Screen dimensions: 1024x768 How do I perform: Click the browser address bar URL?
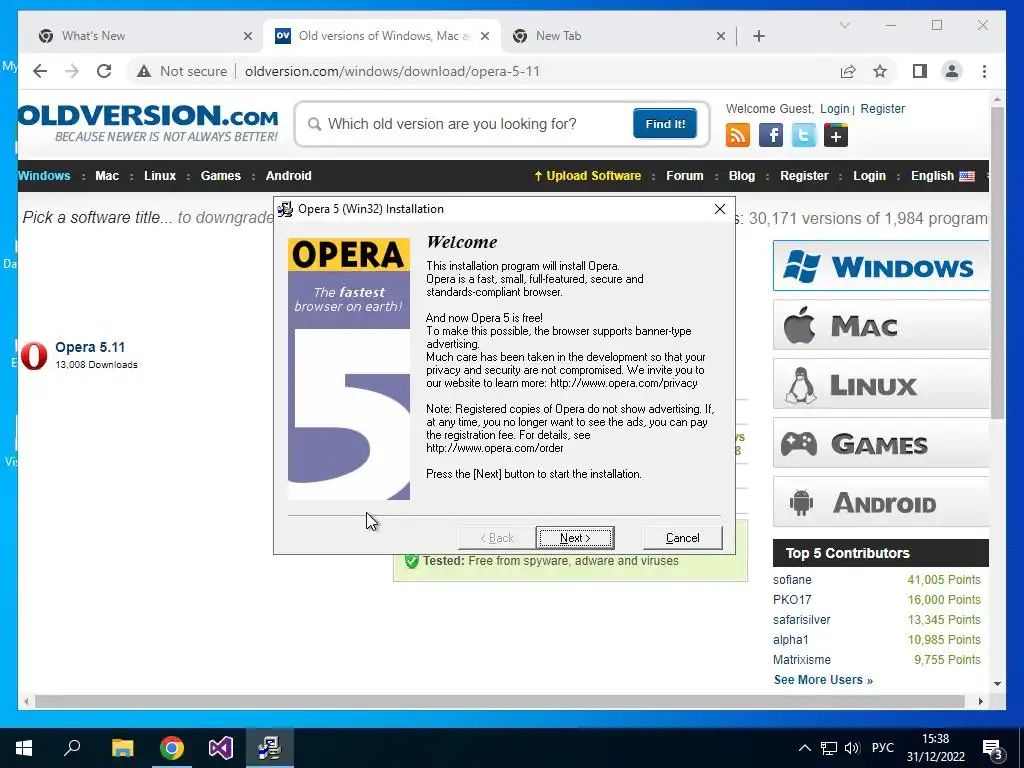[x=392, y=71]
